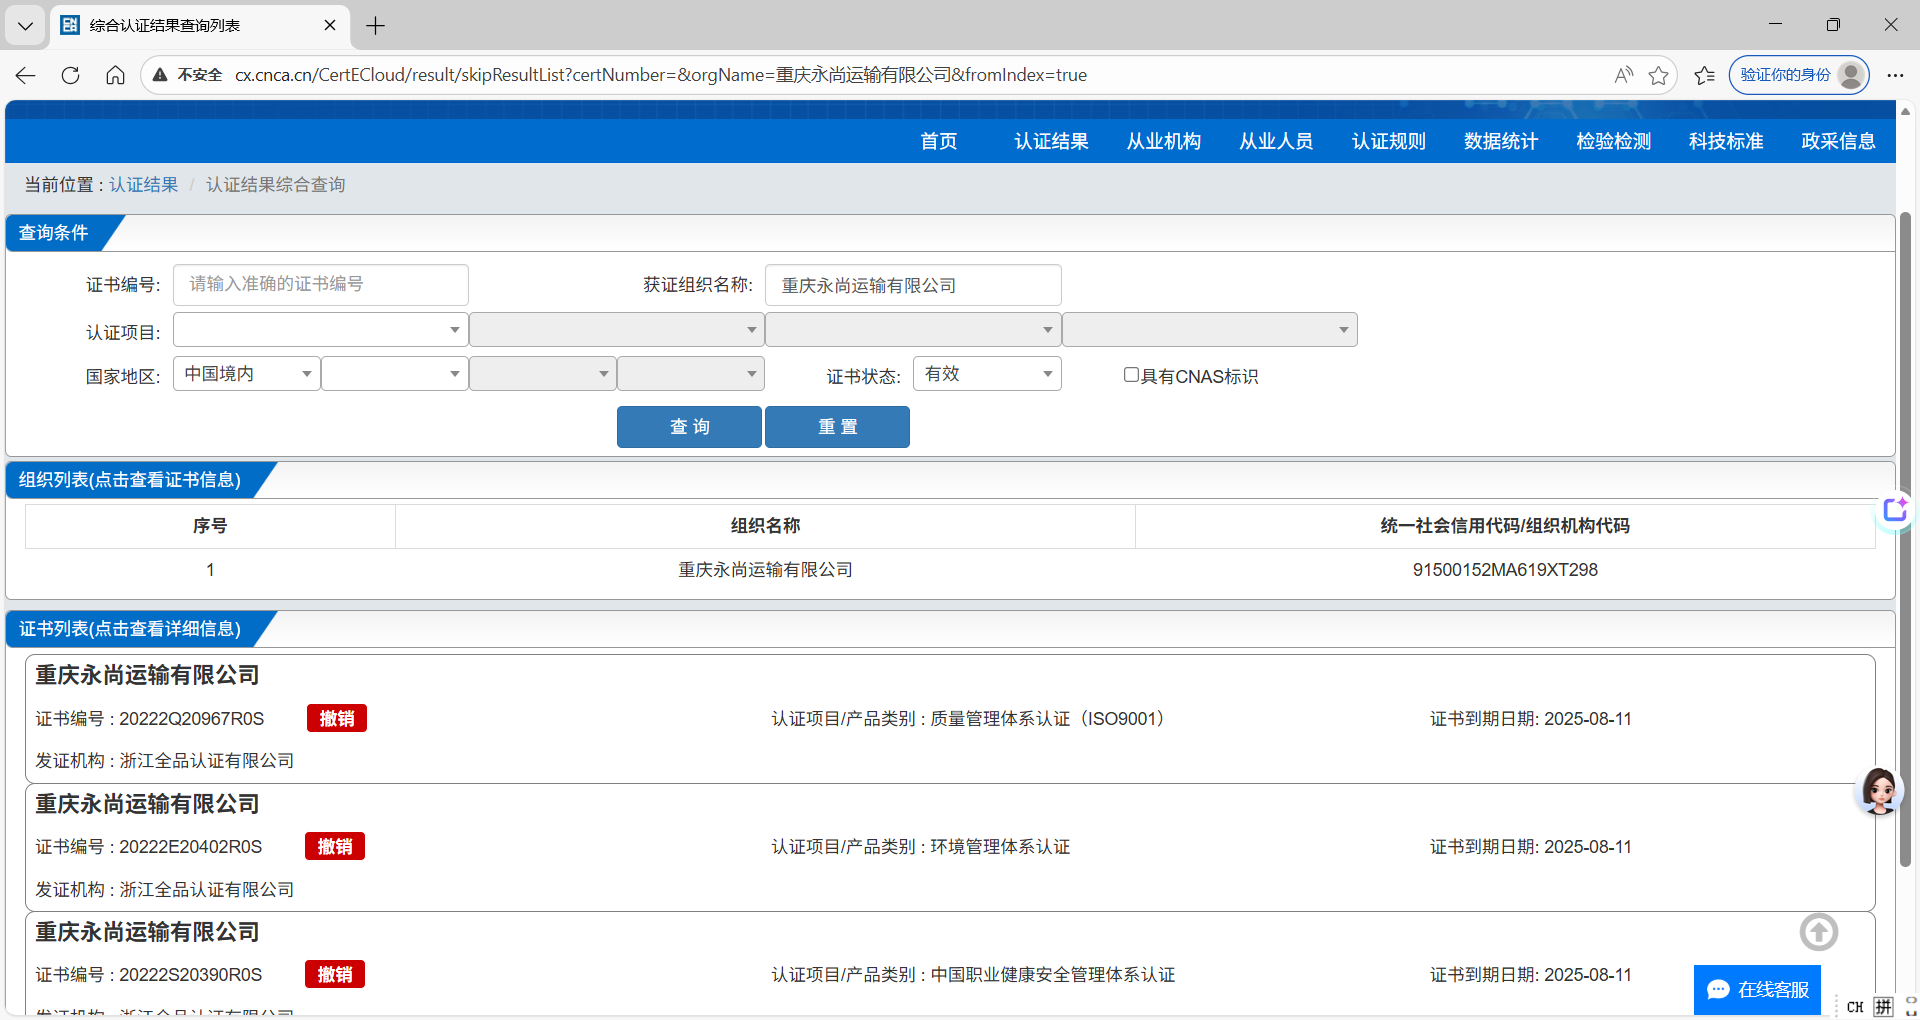Open the favorites list icon

1705,75
